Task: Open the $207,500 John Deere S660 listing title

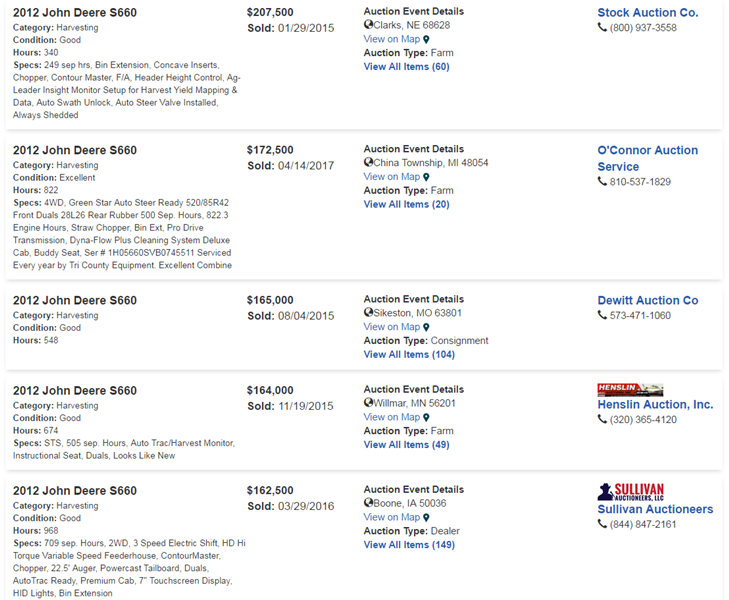Action: 75,13
